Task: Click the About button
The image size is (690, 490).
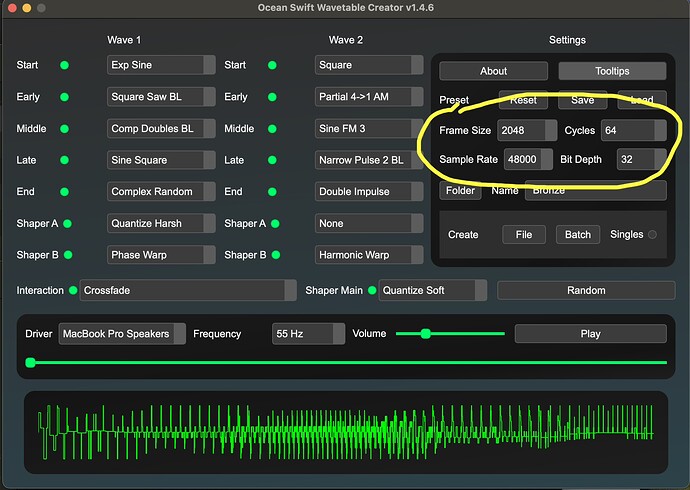Action: click(493, 71)
